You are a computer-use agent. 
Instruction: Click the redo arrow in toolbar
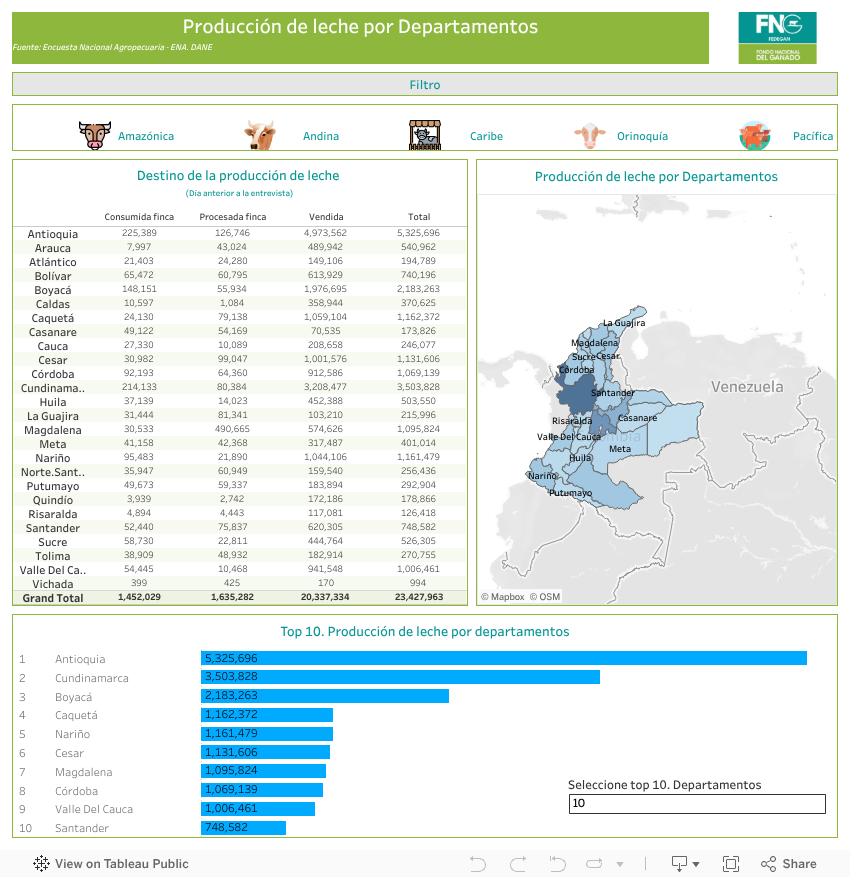518,864
